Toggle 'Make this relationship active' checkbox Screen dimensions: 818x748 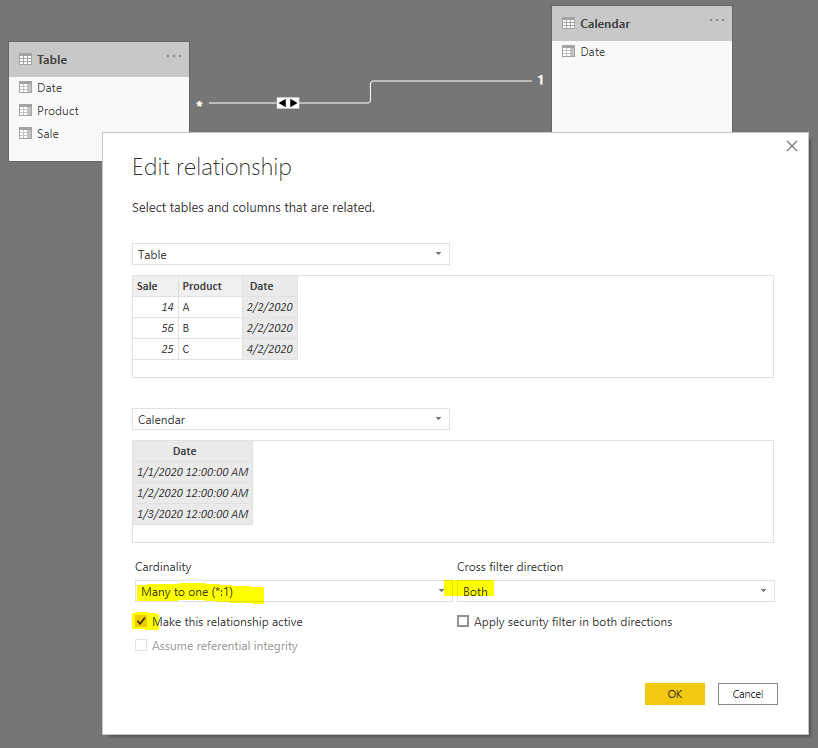pyautogui.click(x=141, y=621)
